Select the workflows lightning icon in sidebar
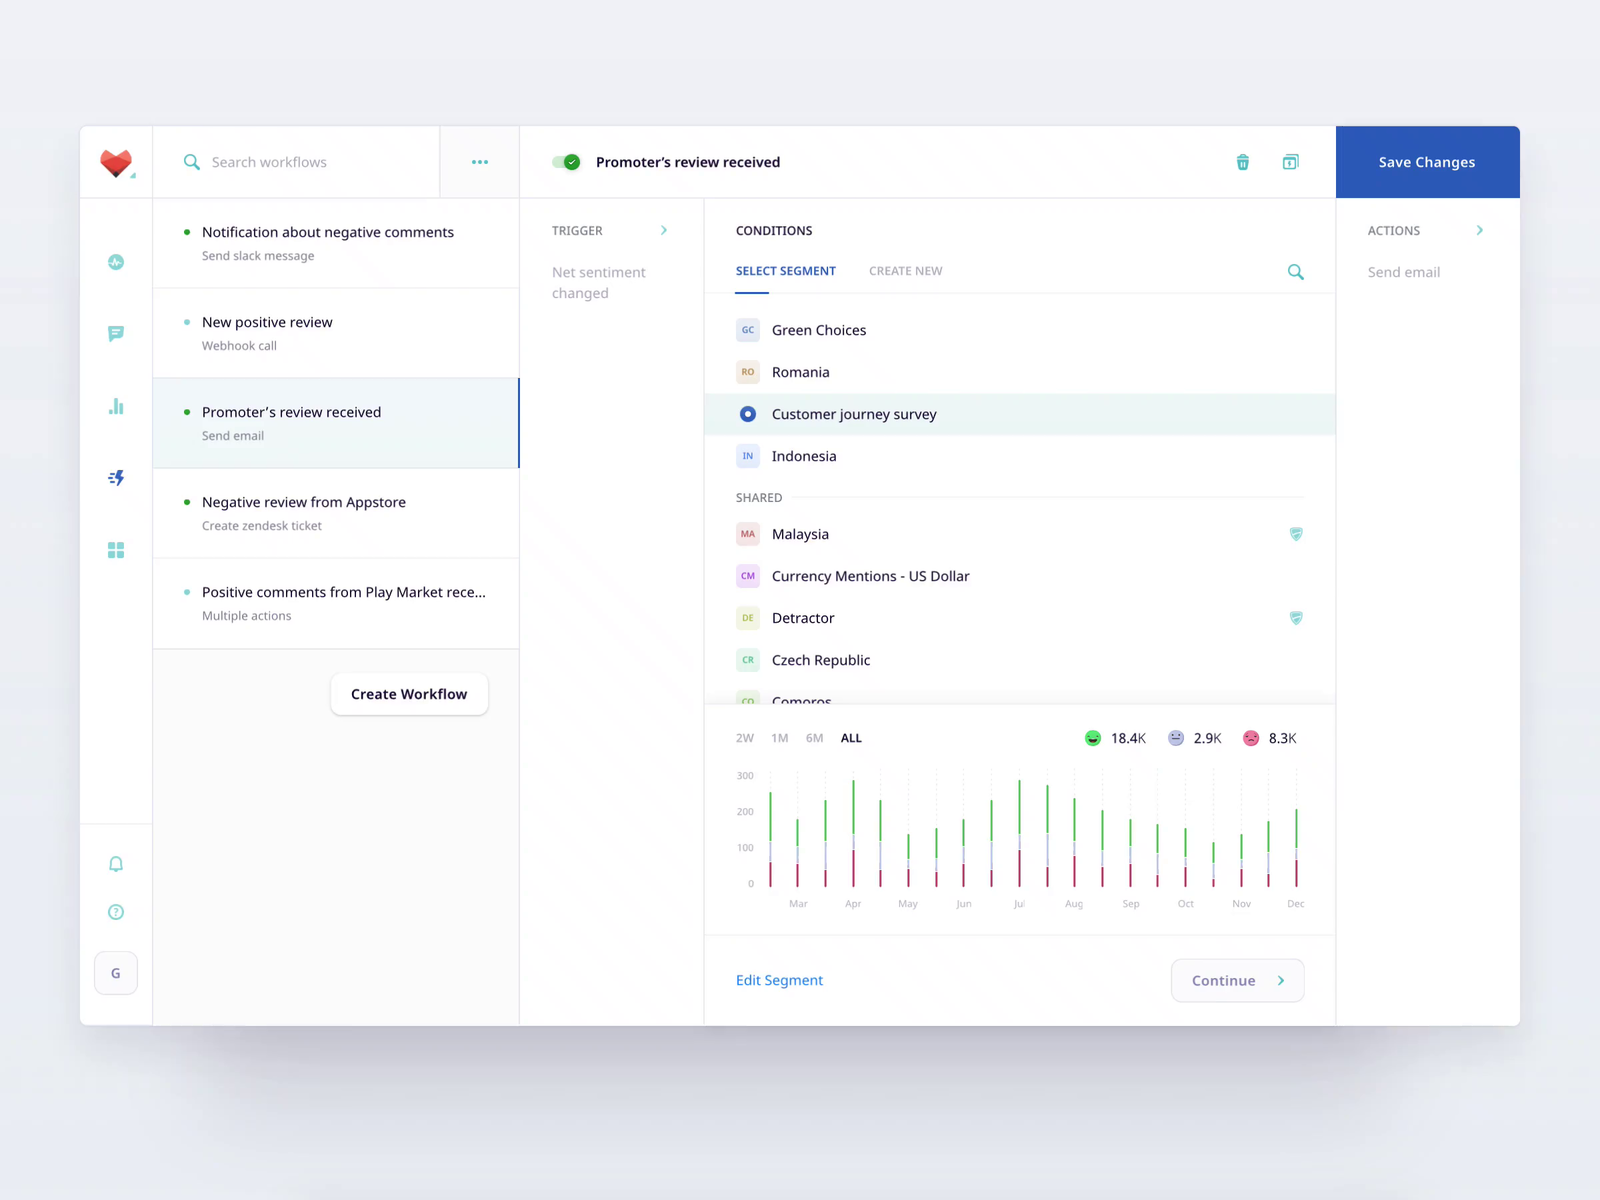The height and width of the screenshot is (1200, 1600). tap(116, 478)
